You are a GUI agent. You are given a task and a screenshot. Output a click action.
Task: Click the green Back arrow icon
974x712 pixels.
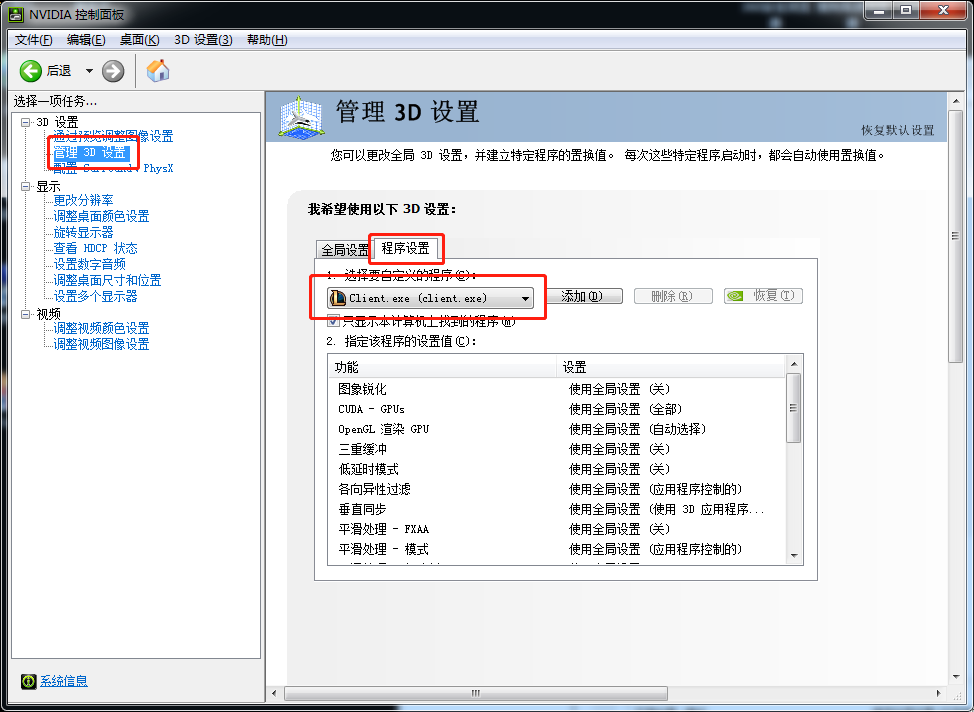(30, 71)
